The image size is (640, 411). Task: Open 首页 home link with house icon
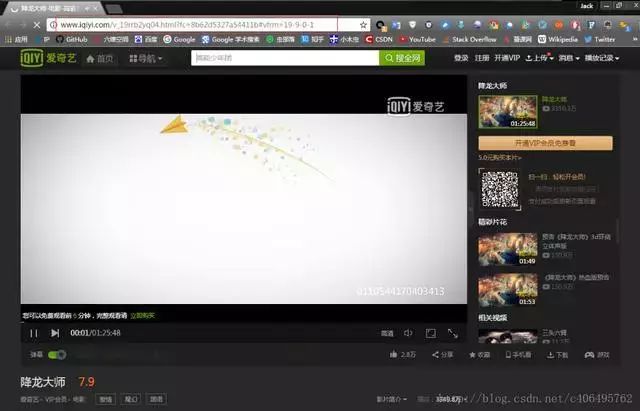(100, 59)
